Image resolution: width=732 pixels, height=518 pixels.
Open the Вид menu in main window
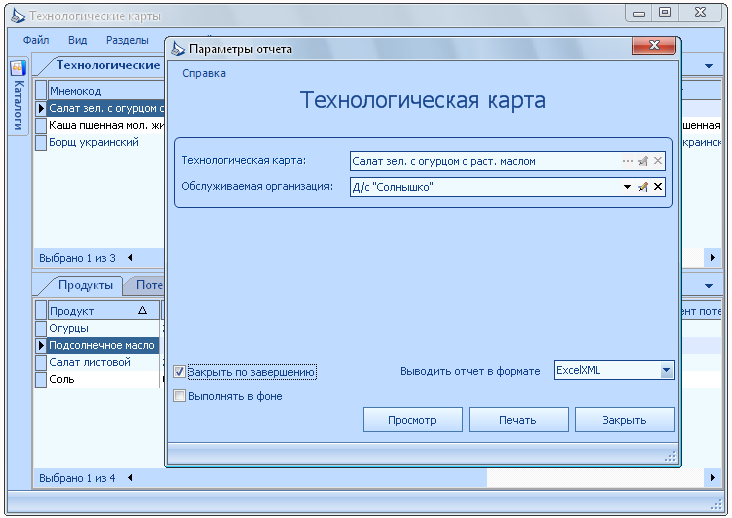[77, 40]
